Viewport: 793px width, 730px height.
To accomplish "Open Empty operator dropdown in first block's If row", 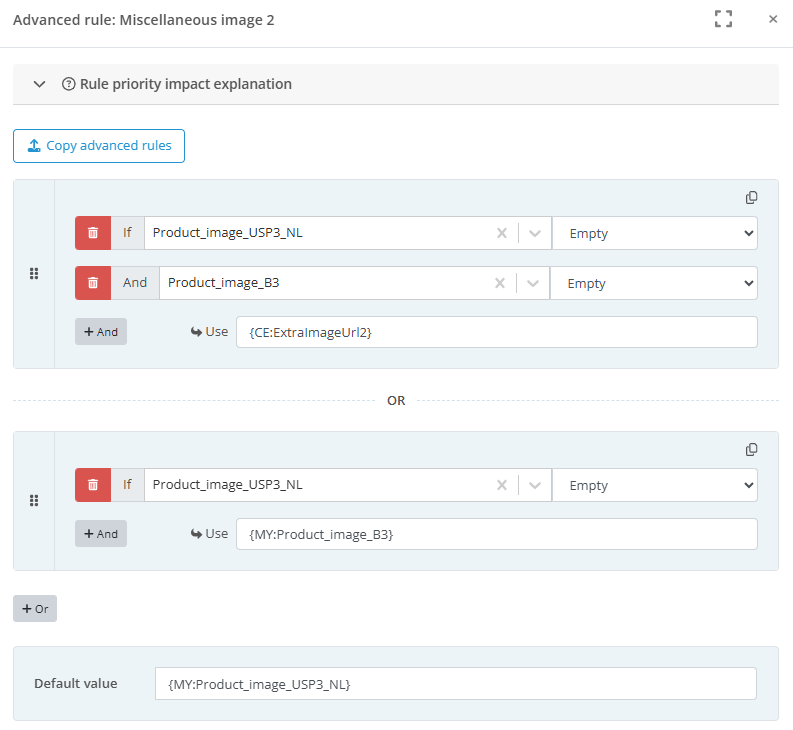I will [x=655, y=233].
